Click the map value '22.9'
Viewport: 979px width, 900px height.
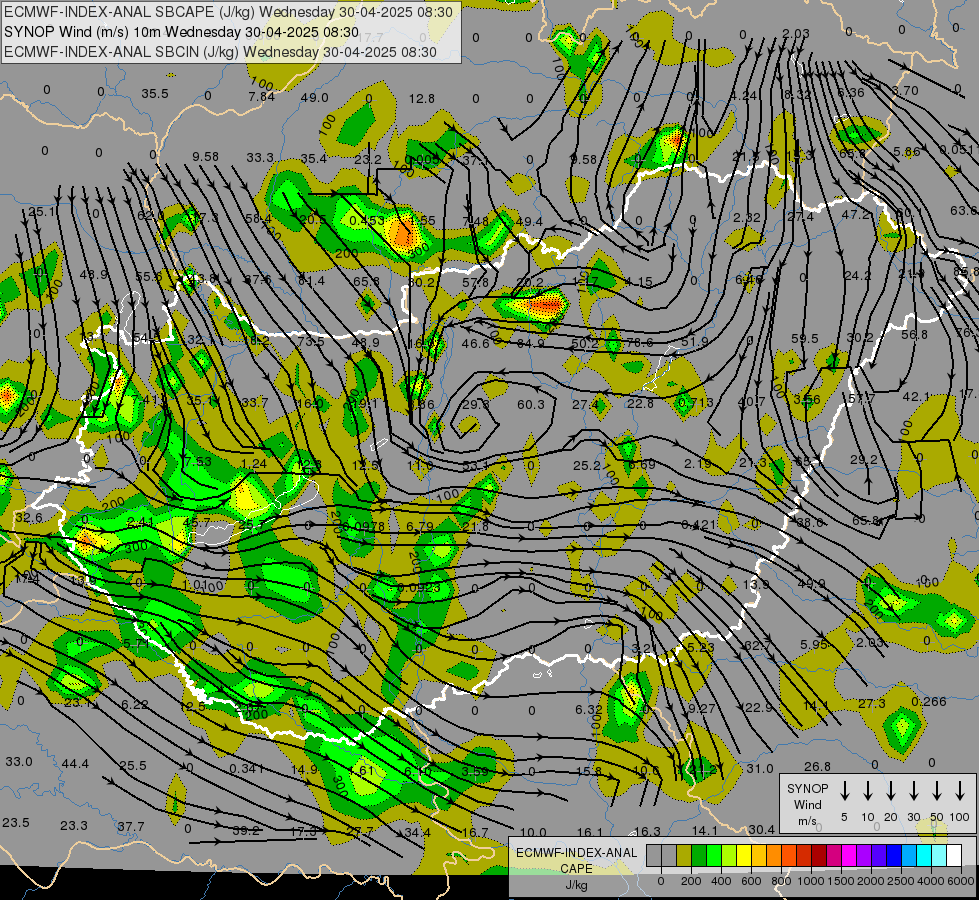pos(759,707)
